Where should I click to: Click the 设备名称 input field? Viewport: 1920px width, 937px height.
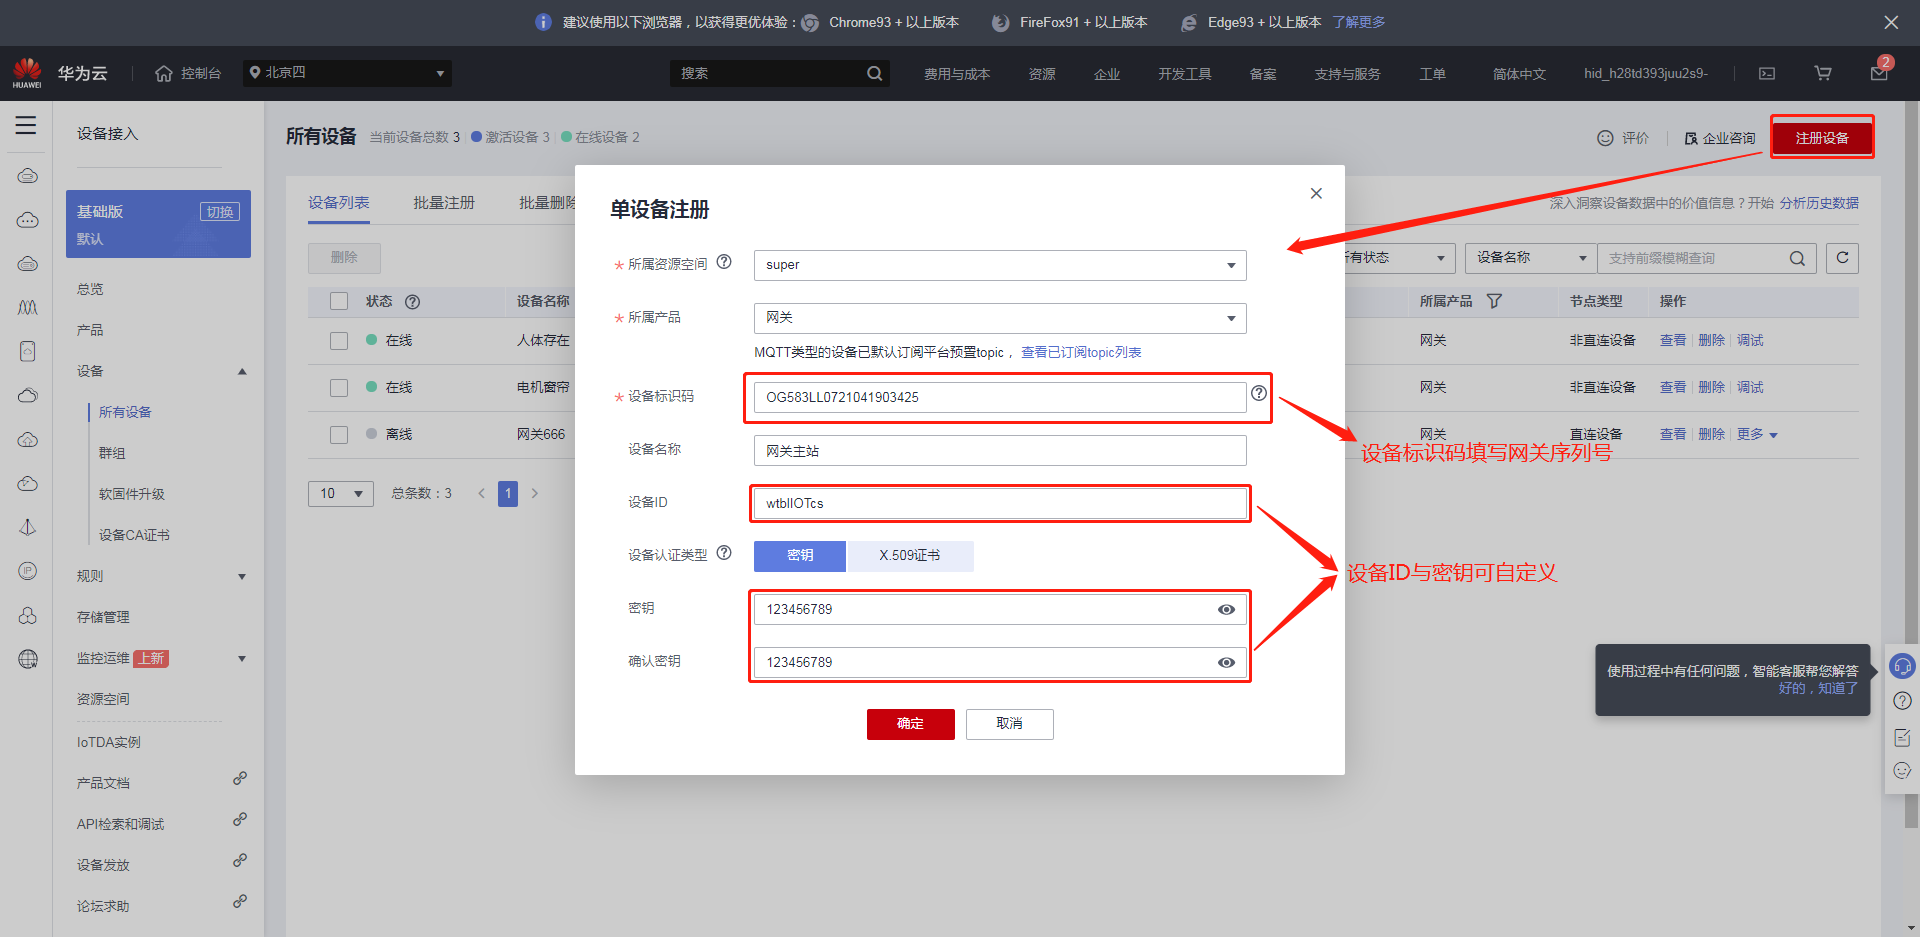point(999,451)
